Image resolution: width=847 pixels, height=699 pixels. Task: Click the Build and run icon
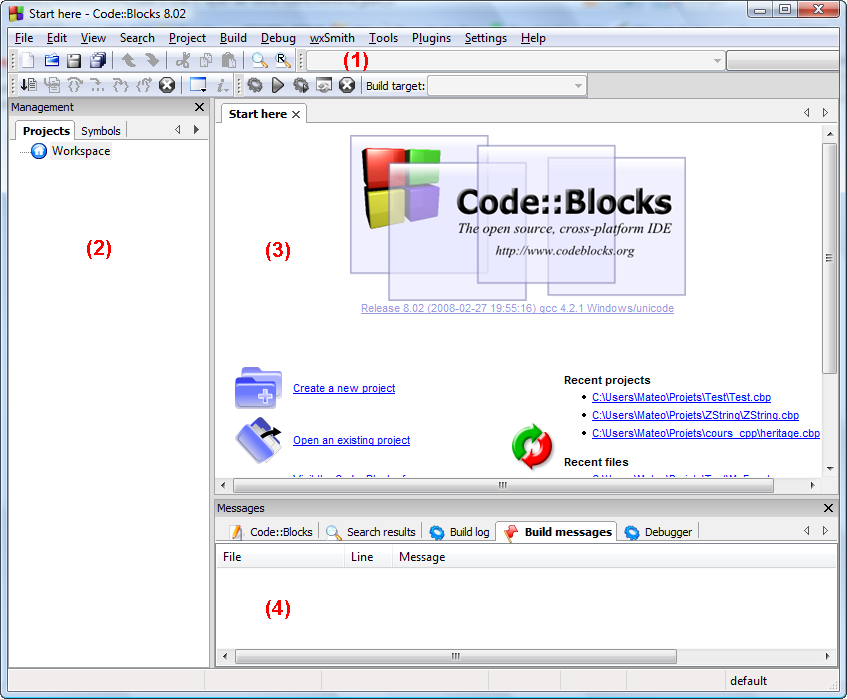tap(301, 85)
